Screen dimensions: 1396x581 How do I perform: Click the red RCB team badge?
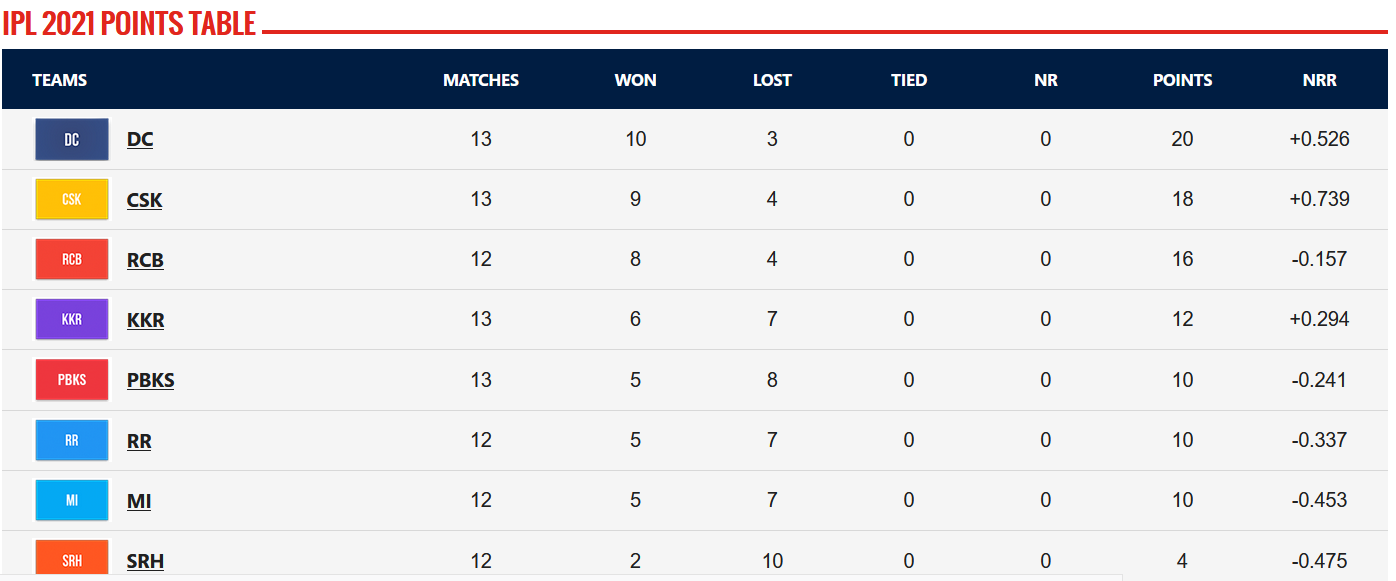pos(72,259)
